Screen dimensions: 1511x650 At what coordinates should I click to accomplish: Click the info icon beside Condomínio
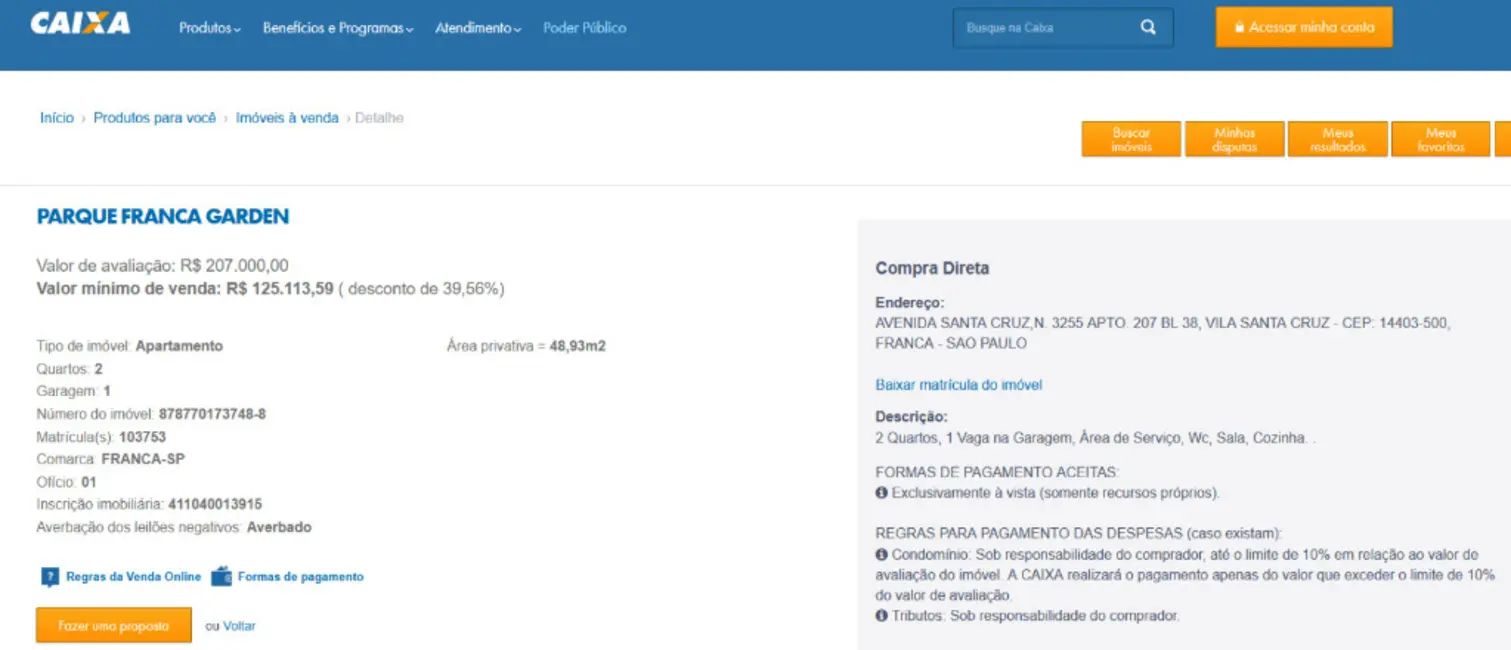coord(881,555)
